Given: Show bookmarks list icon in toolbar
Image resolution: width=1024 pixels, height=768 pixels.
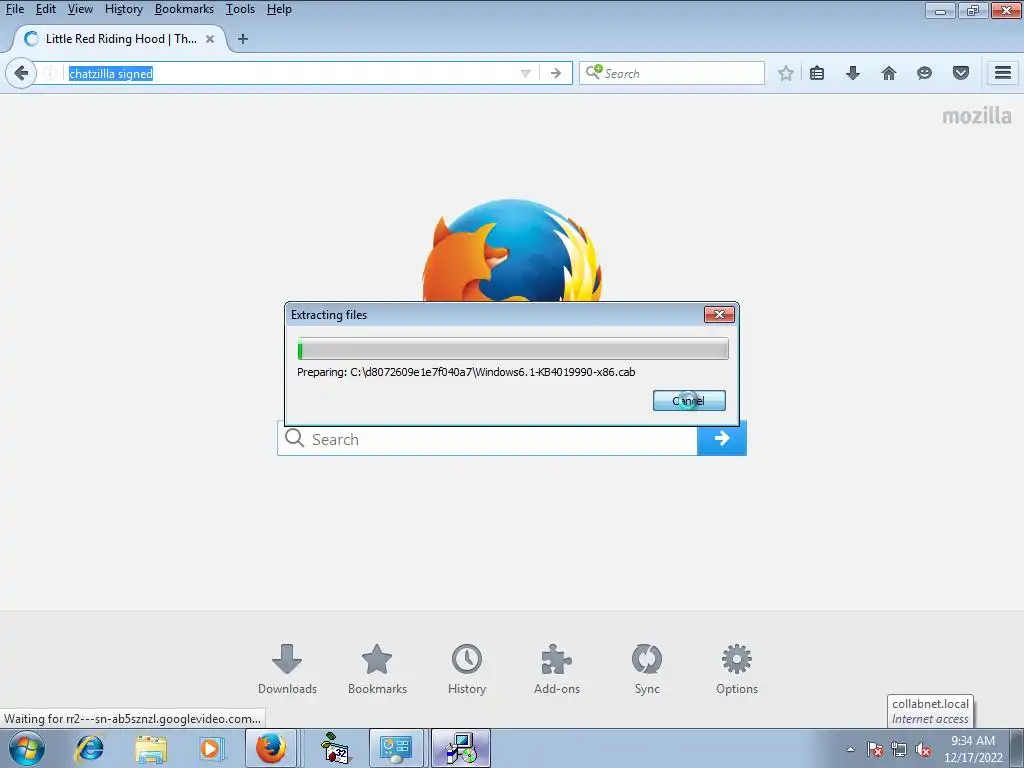Looking at the screenshot, I should 817,73.
